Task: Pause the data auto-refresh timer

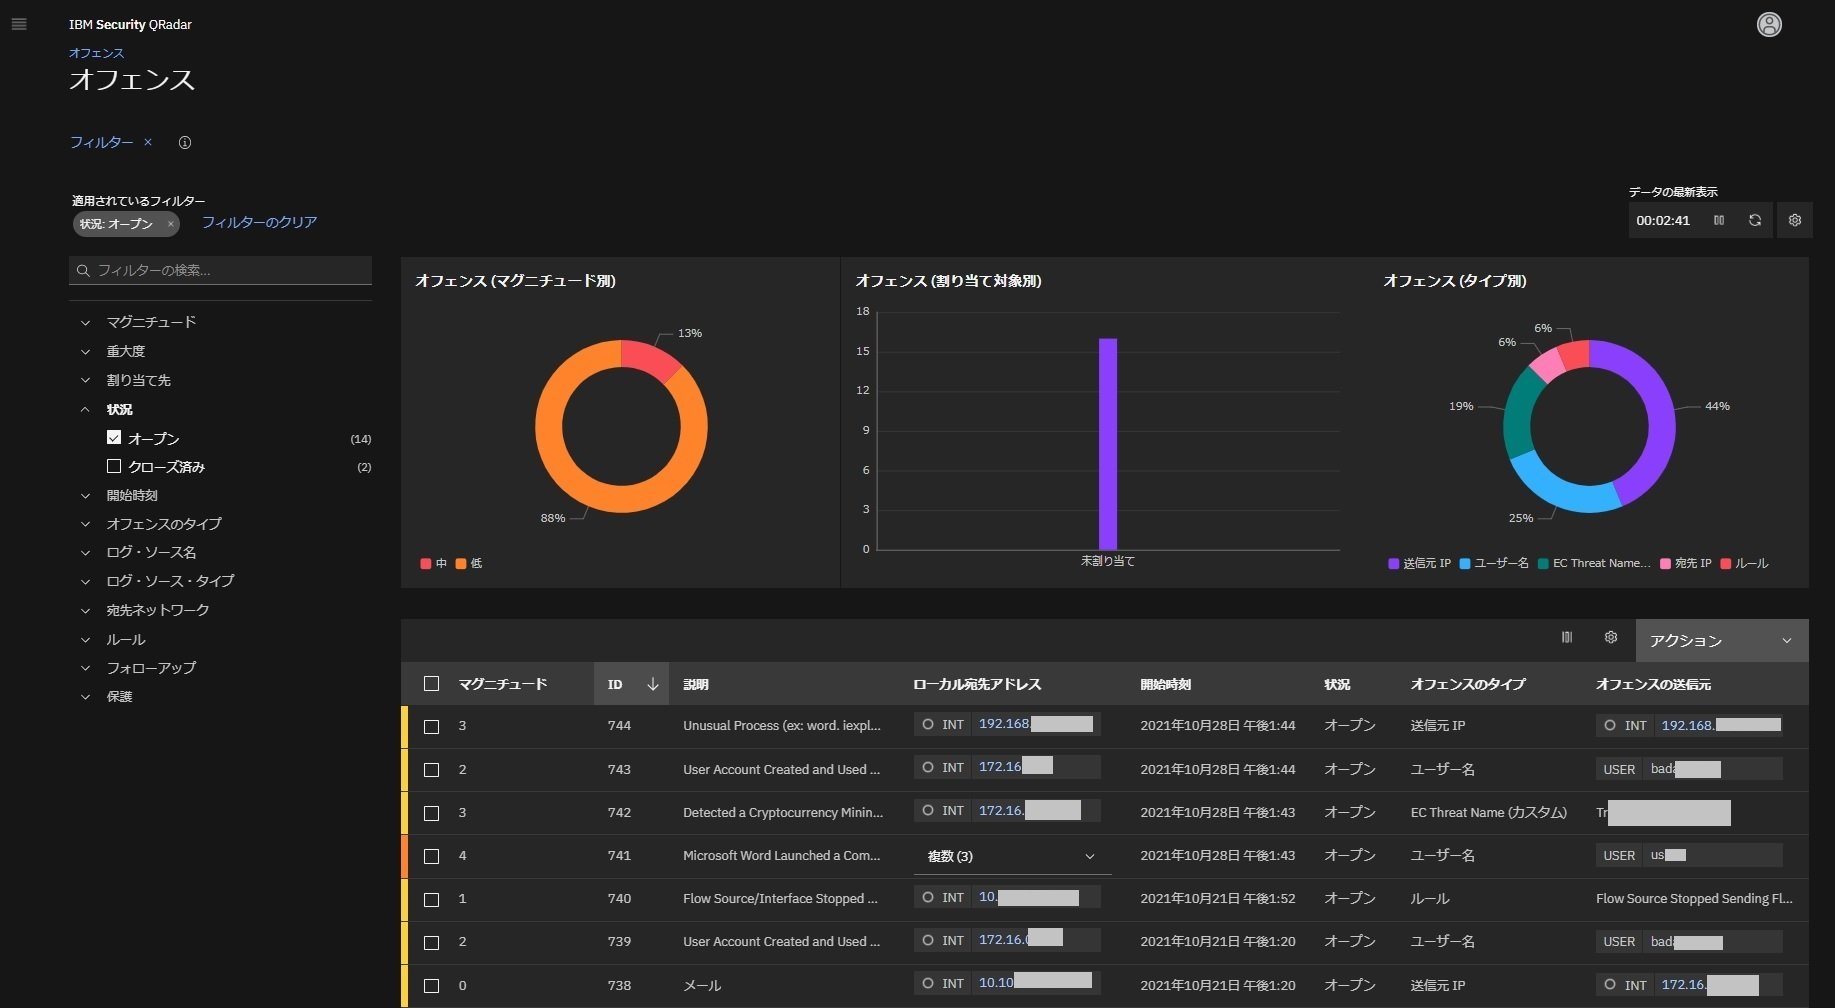Action: (x=1719, y=220)
